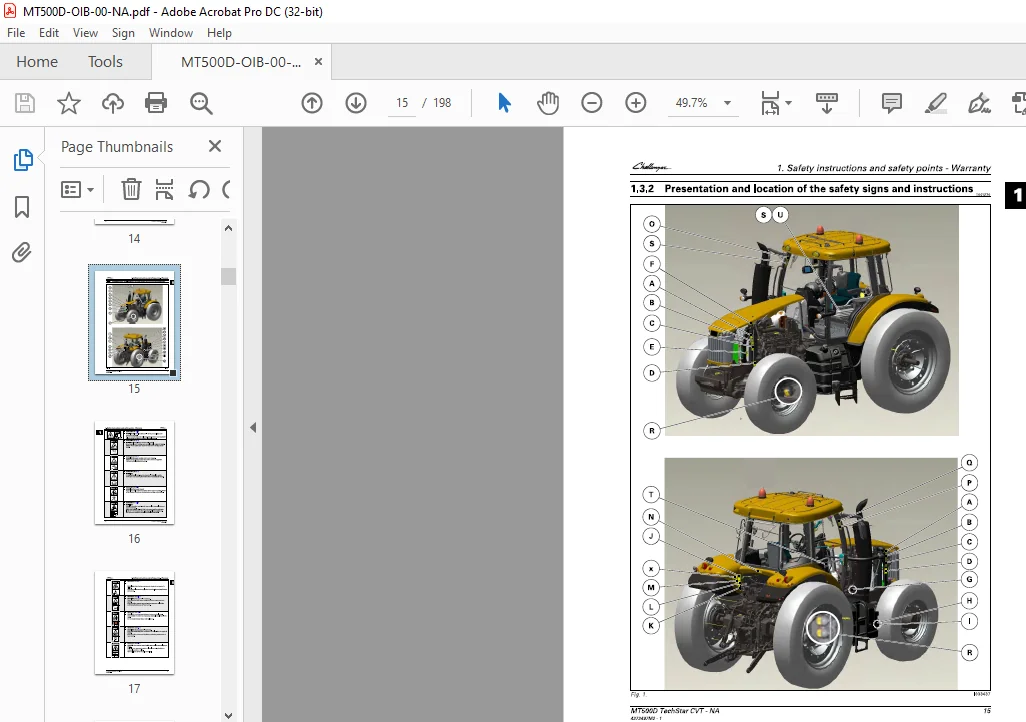Screen dimensions: 1026x722
Task: Select page 17 thumbnail
Action: tap(134, 623)
